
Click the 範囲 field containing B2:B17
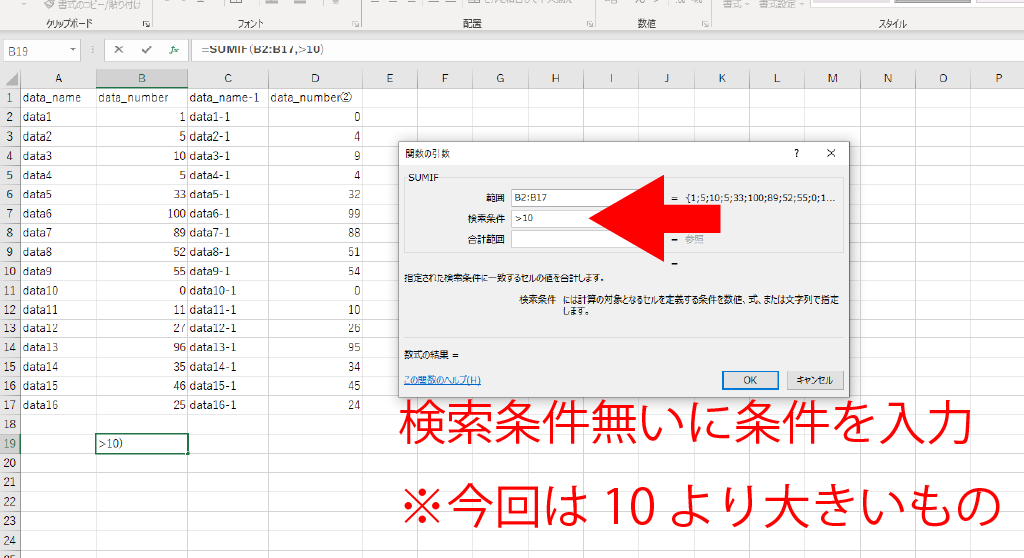(570, 198)
